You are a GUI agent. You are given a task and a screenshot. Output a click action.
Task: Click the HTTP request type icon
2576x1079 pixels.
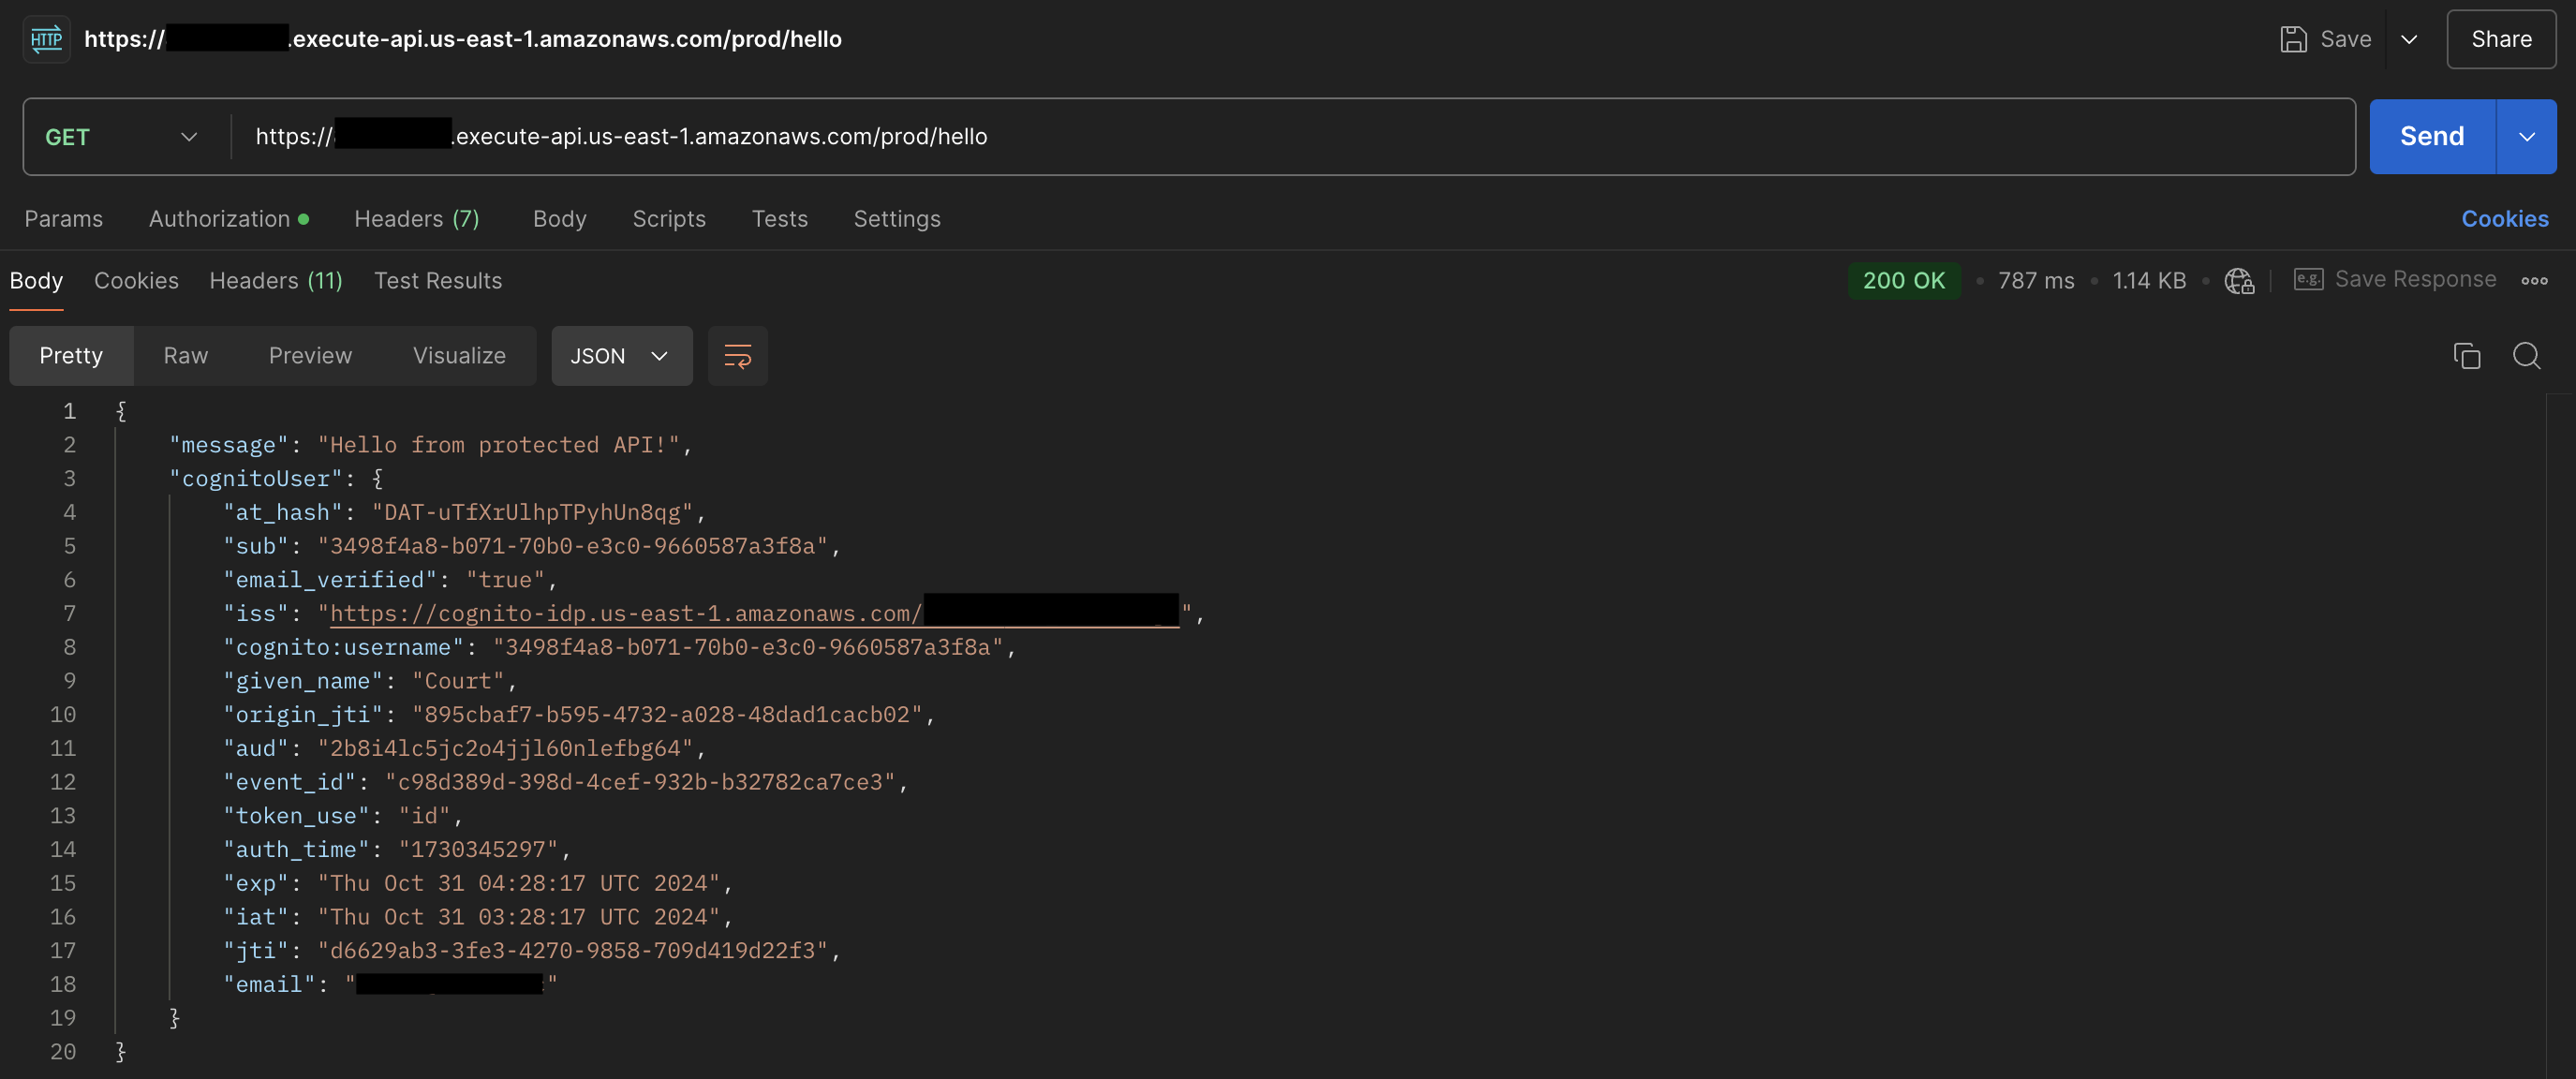[46, 39]
